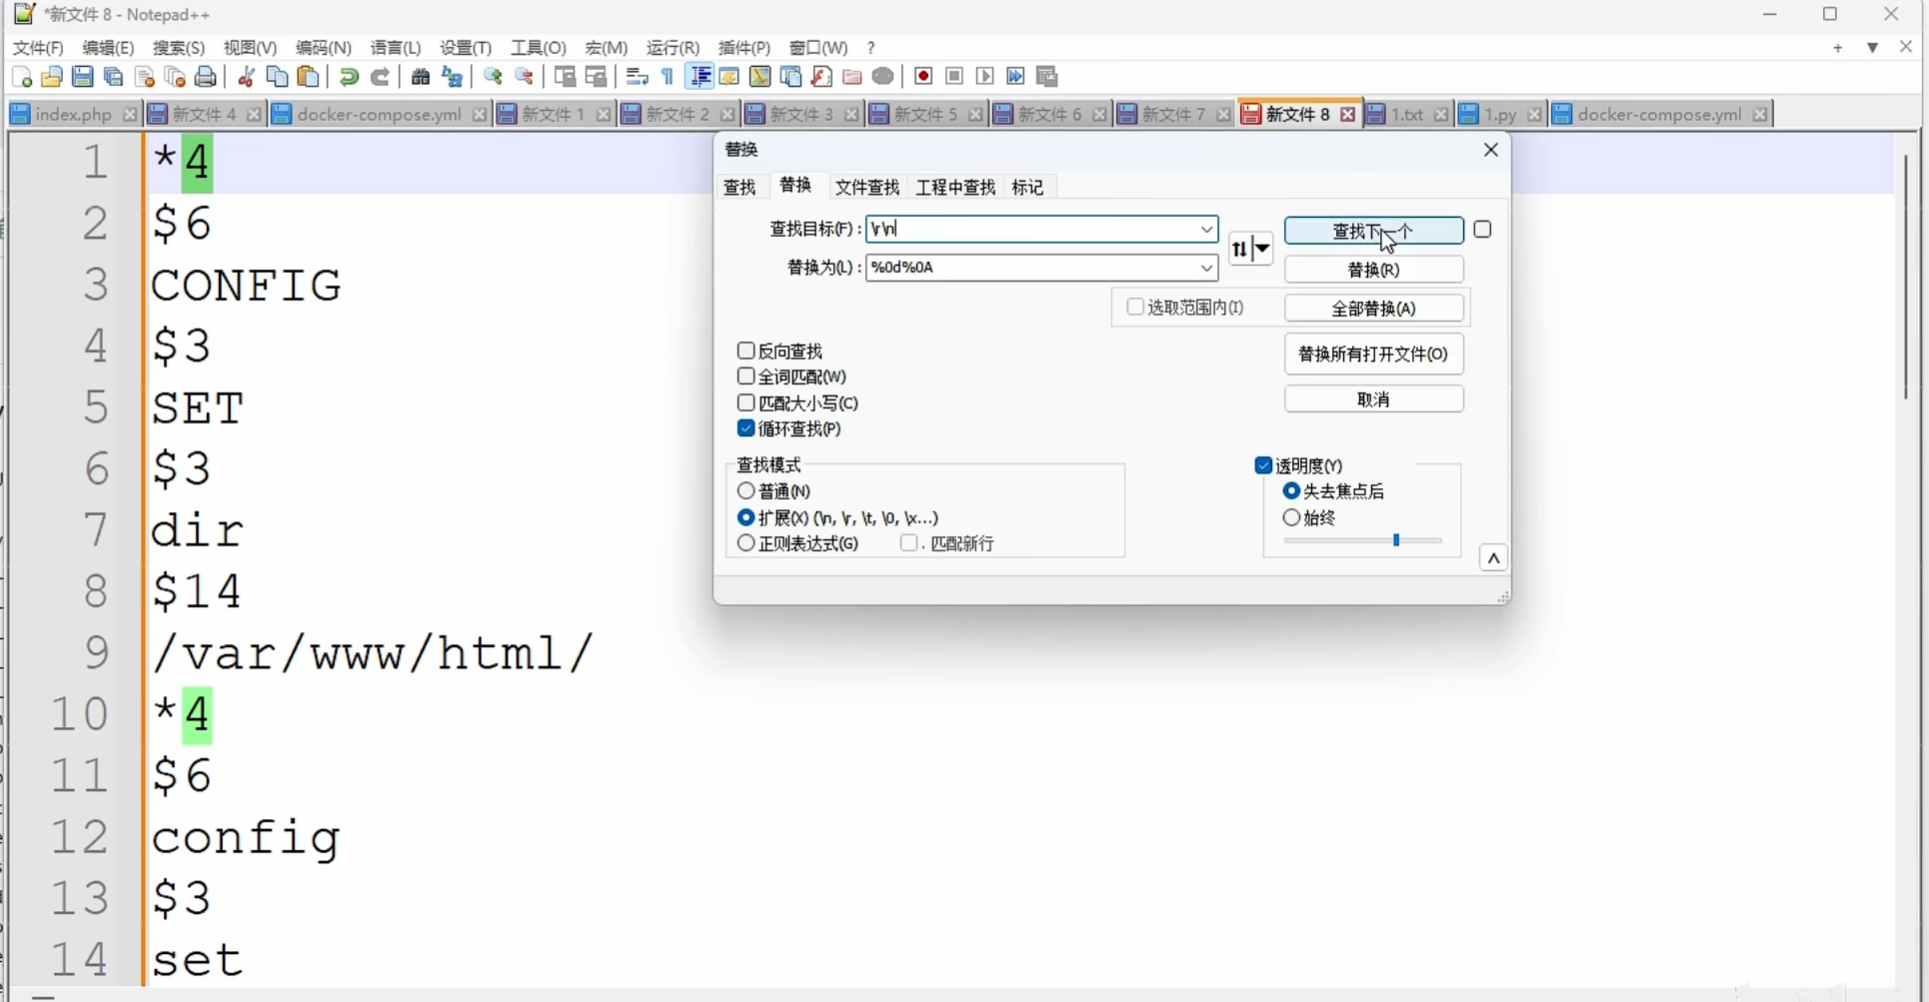Open the 搜索(S) menu
This screenshot has height=1002, width=1929.
(x=178, y=48)
